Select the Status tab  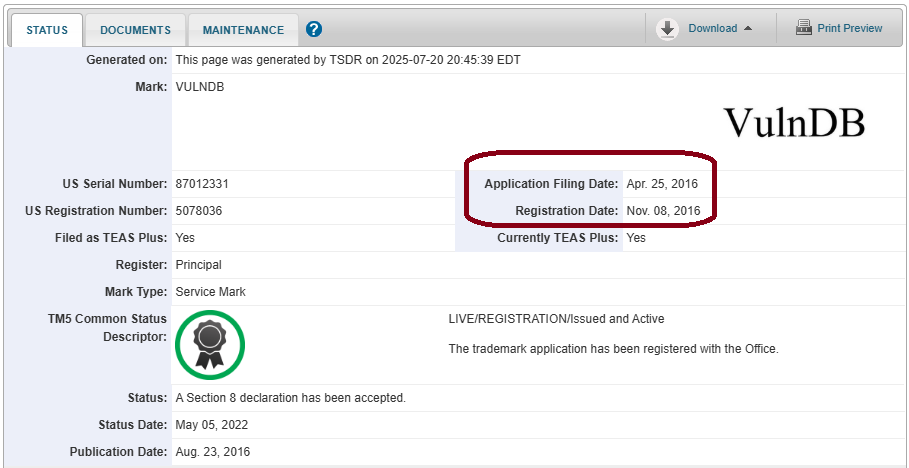click(x=47, y=30)
